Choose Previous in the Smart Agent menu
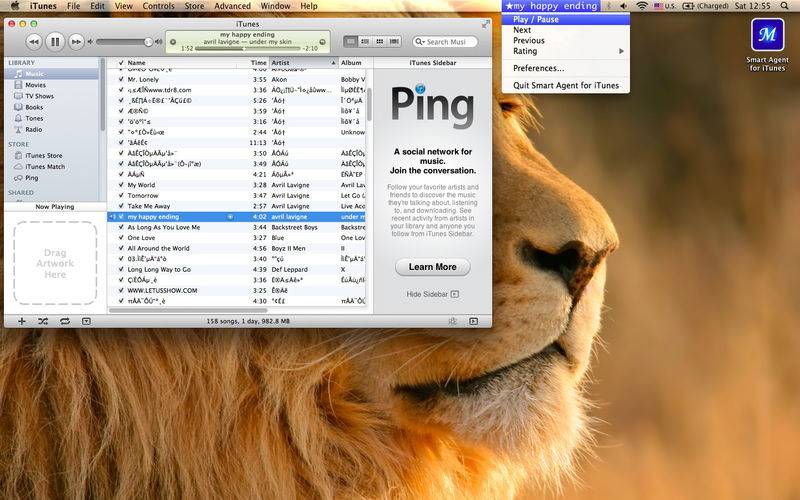The width and height of the screenshot is (800, 500). coord(565,40)
